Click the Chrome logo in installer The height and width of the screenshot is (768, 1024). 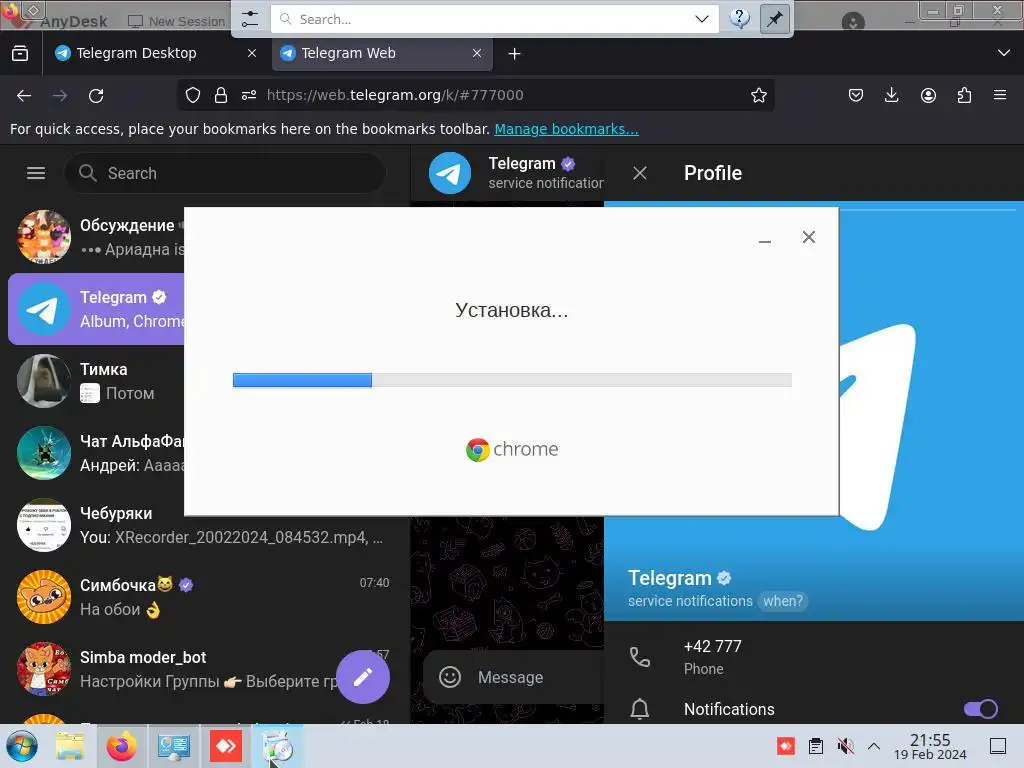click(512, 449)
